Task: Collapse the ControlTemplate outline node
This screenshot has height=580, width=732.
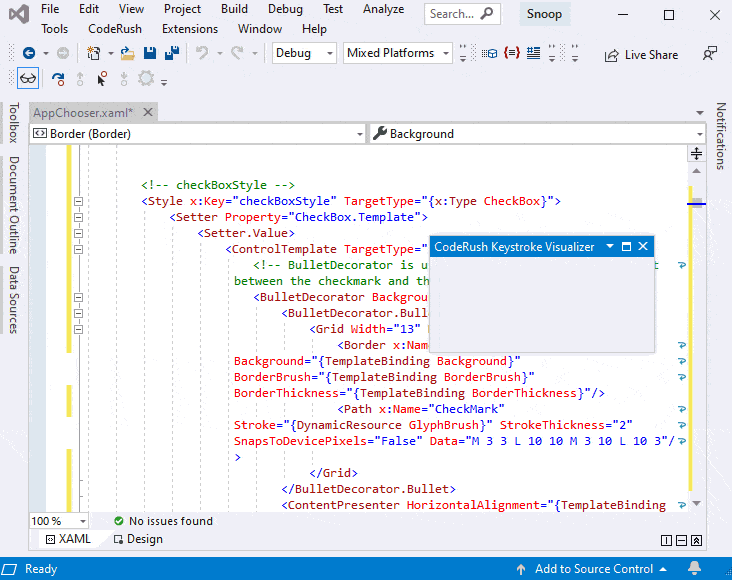Action: coord(78,249)
